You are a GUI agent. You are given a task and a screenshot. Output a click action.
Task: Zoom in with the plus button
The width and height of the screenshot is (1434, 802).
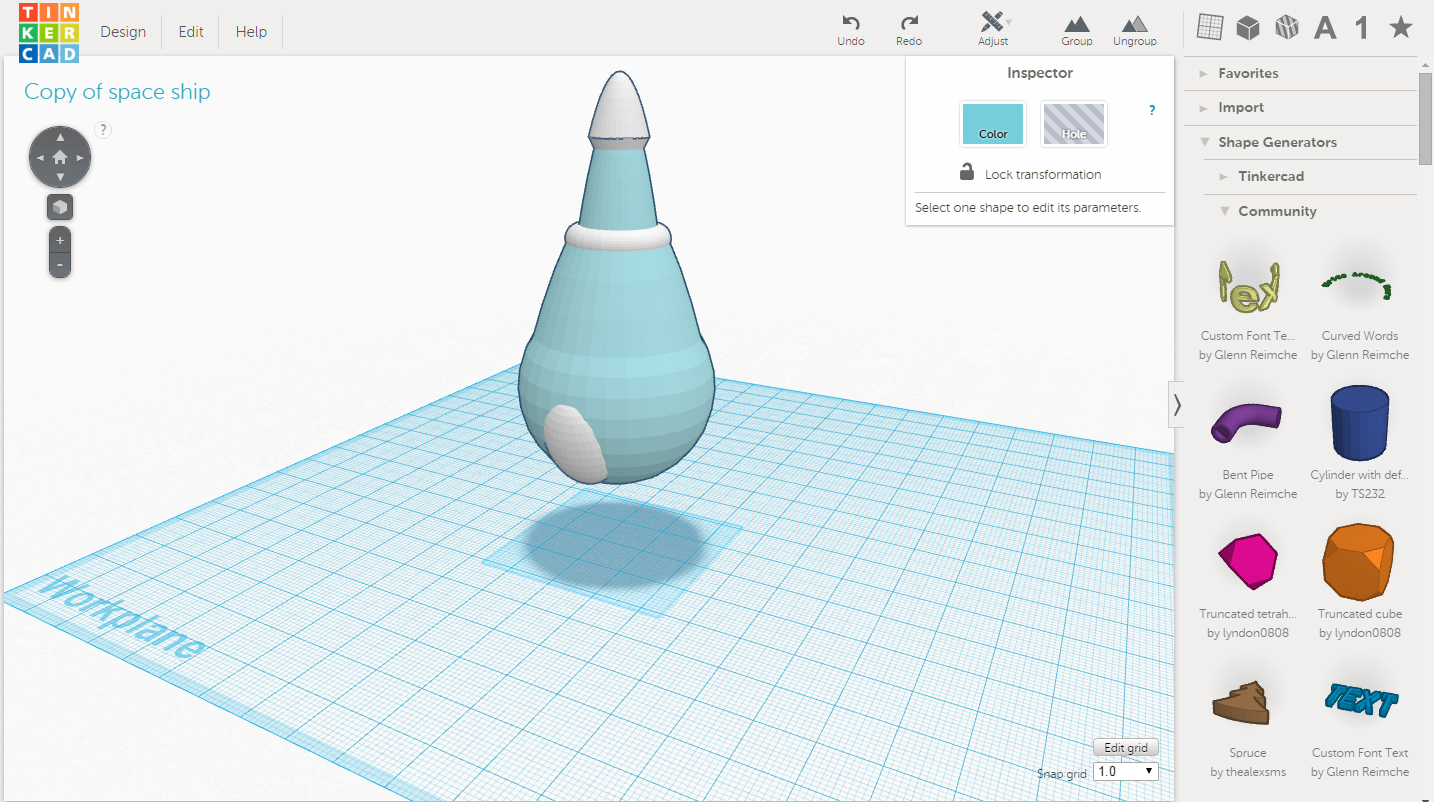60,240
